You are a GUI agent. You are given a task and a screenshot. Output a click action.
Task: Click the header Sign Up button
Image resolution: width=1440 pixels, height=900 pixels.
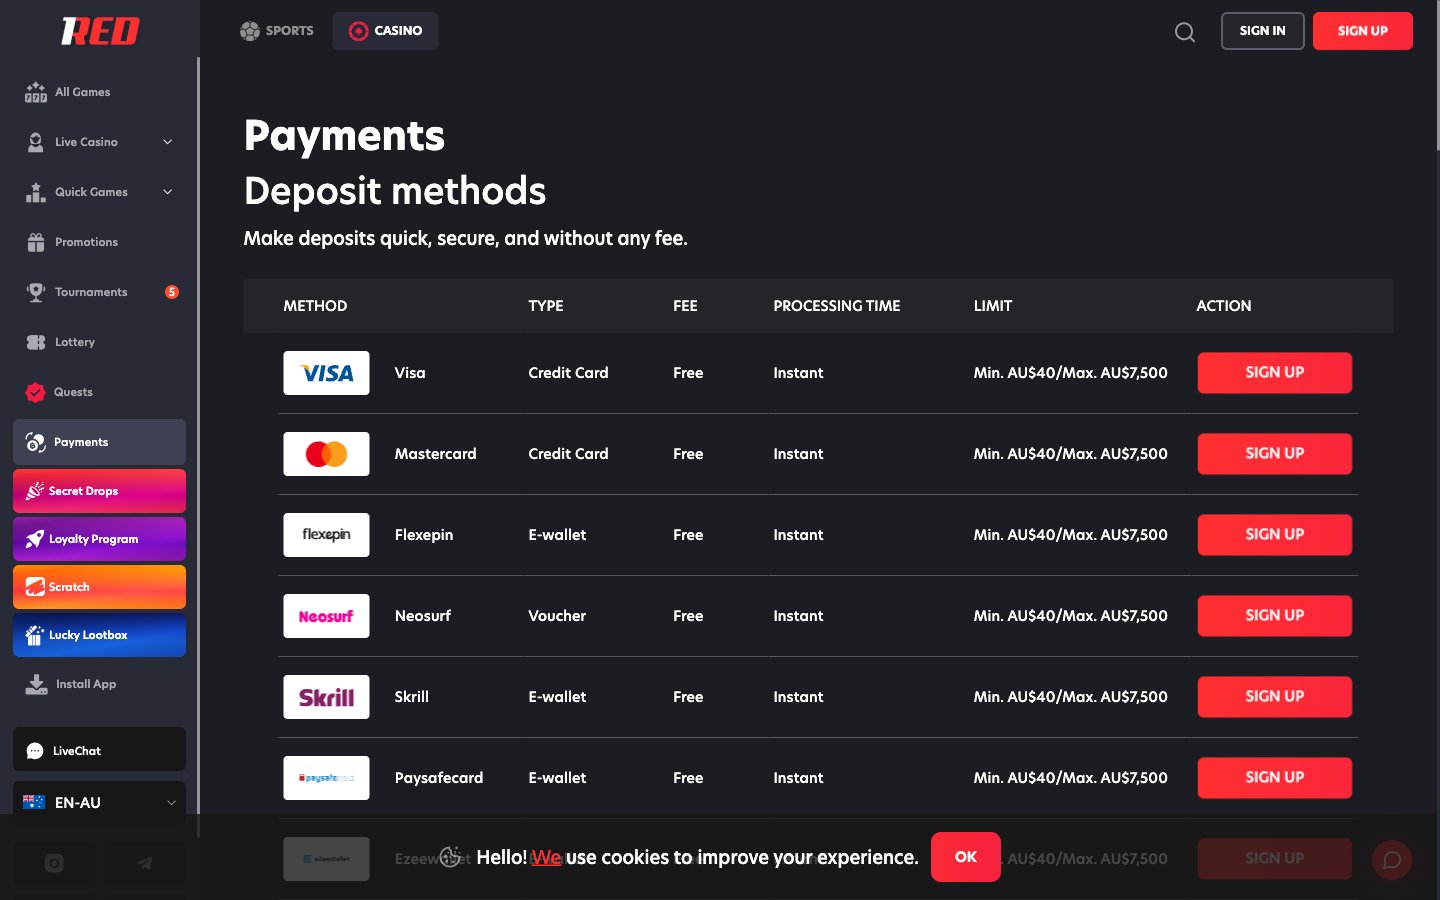pyautogui.click(x=1363, y=31)
